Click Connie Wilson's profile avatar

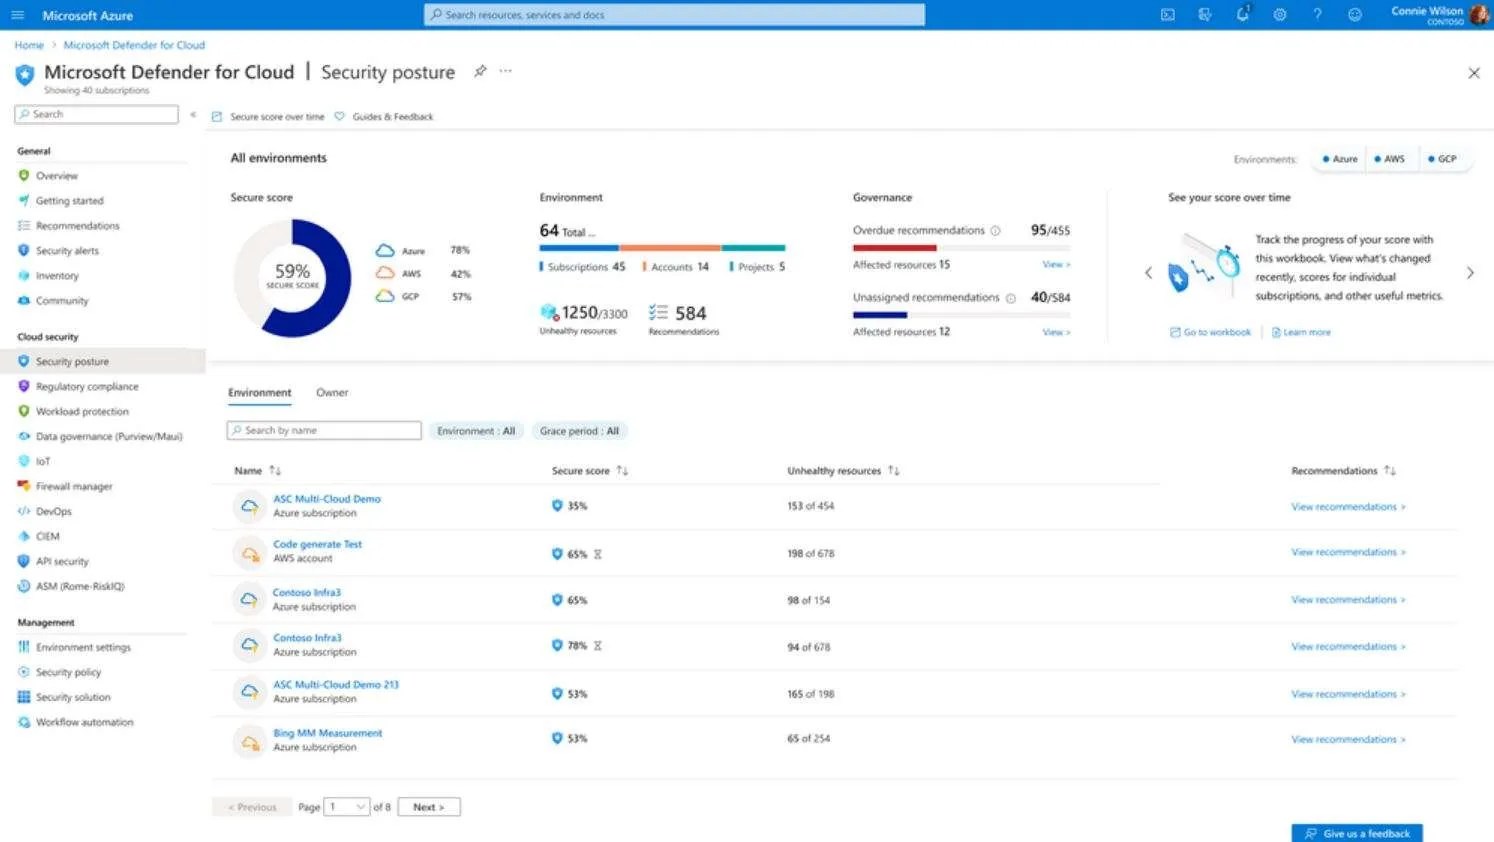tap(1480, 15)
